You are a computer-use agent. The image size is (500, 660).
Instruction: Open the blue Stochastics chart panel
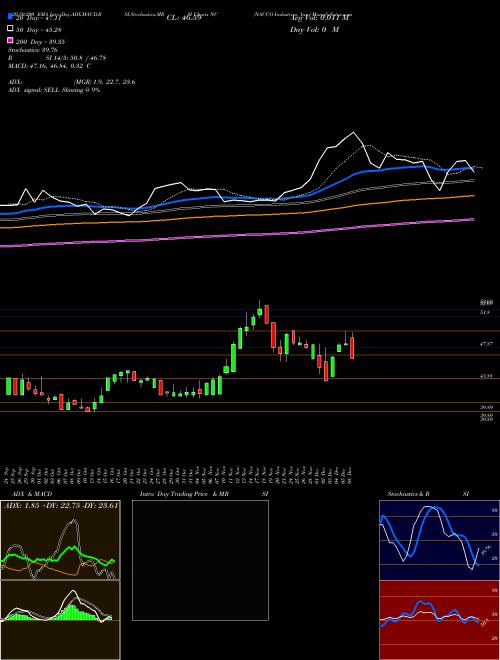point(439,540)
